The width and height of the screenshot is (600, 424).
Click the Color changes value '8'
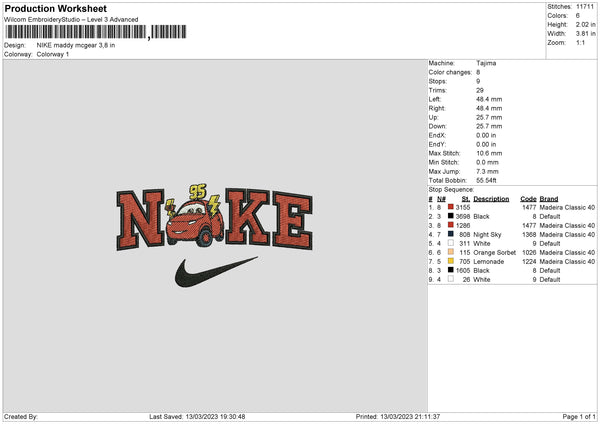click(x=478, y=72)
